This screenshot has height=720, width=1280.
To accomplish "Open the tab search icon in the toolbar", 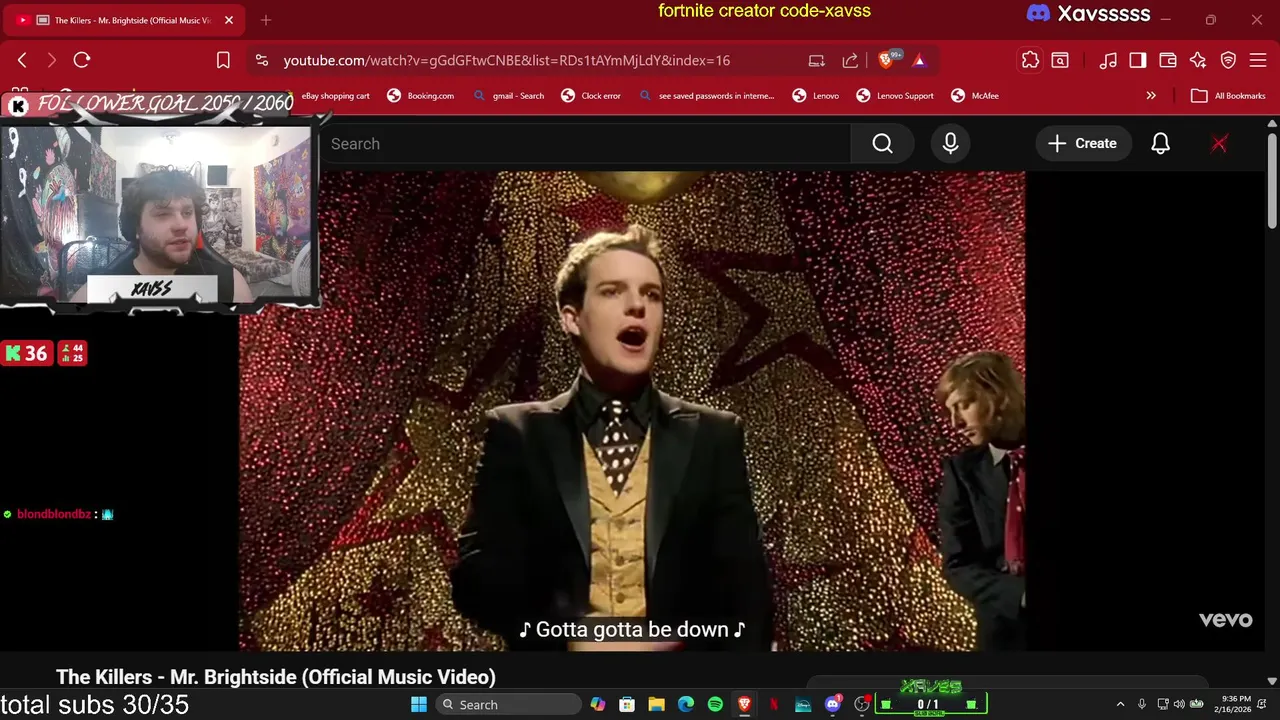I will 1060,60.
